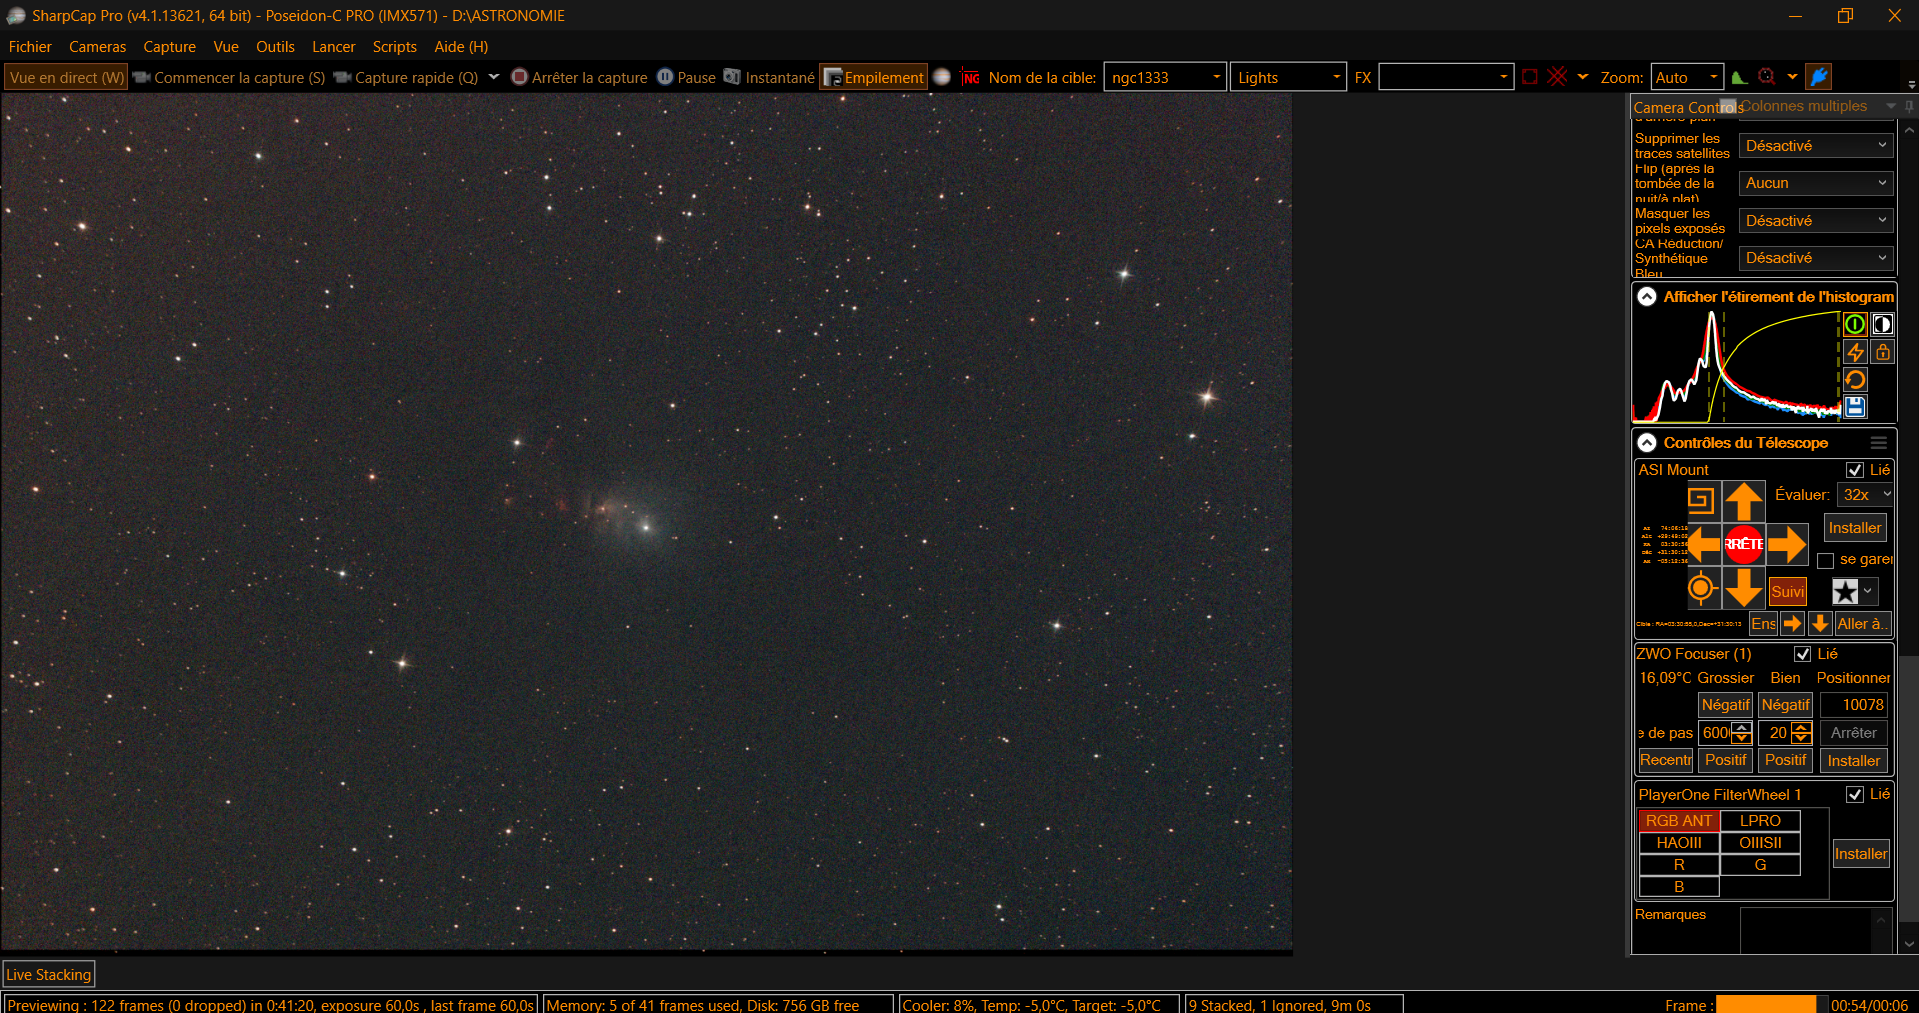Open the Fichier menu

coord(30,47)
